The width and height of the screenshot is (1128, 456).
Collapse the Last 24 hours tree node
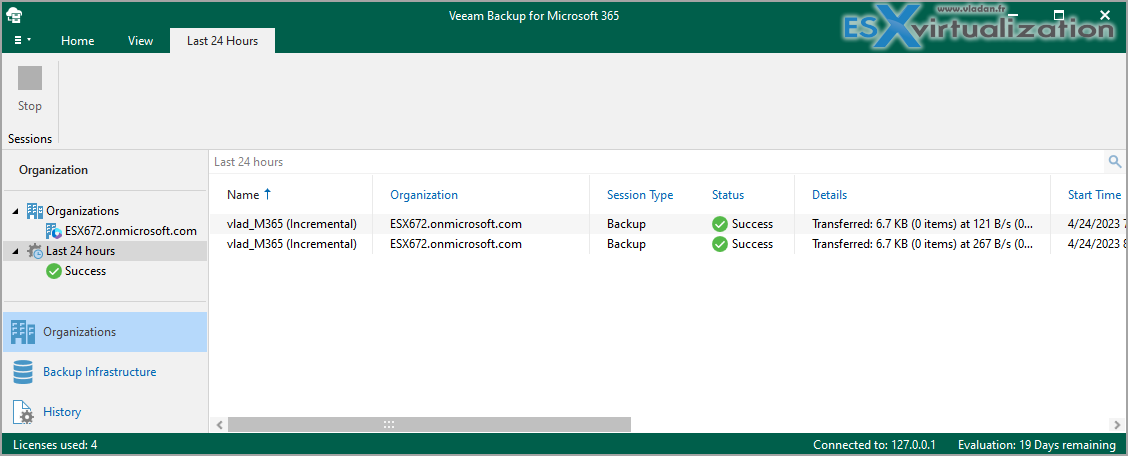(x=16, y=251)
